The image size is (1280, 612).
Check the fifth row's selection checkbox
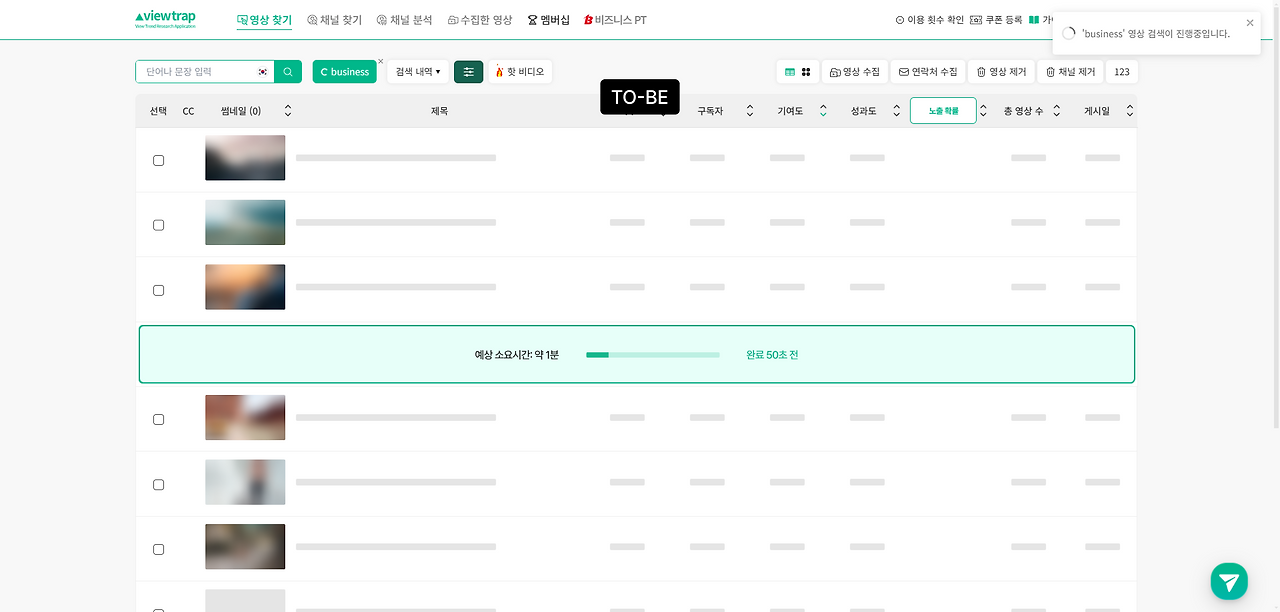click(x=158, y=484)
